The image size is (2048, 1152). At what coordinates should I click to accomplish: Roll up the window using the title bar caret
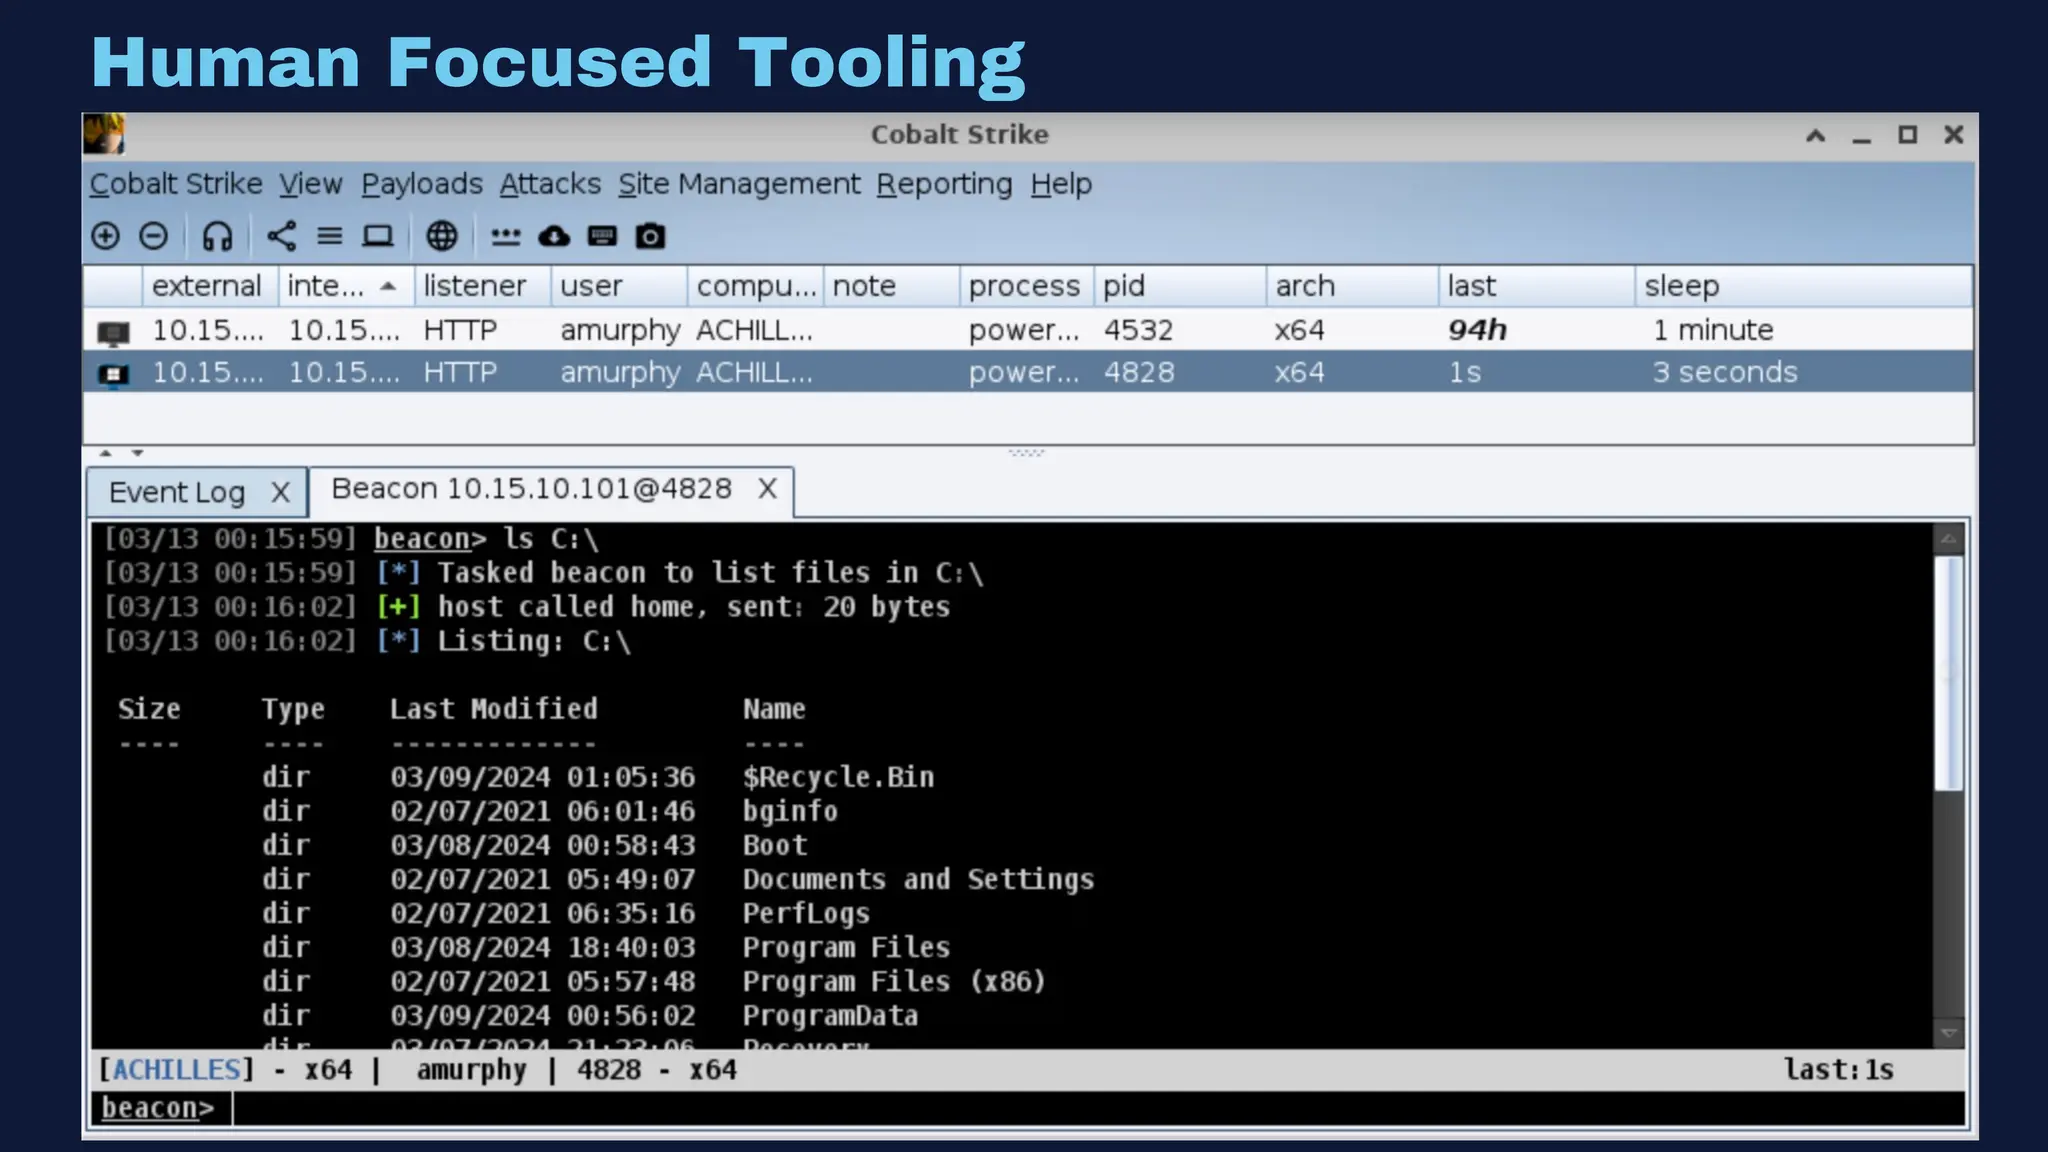coord(1816,135)
